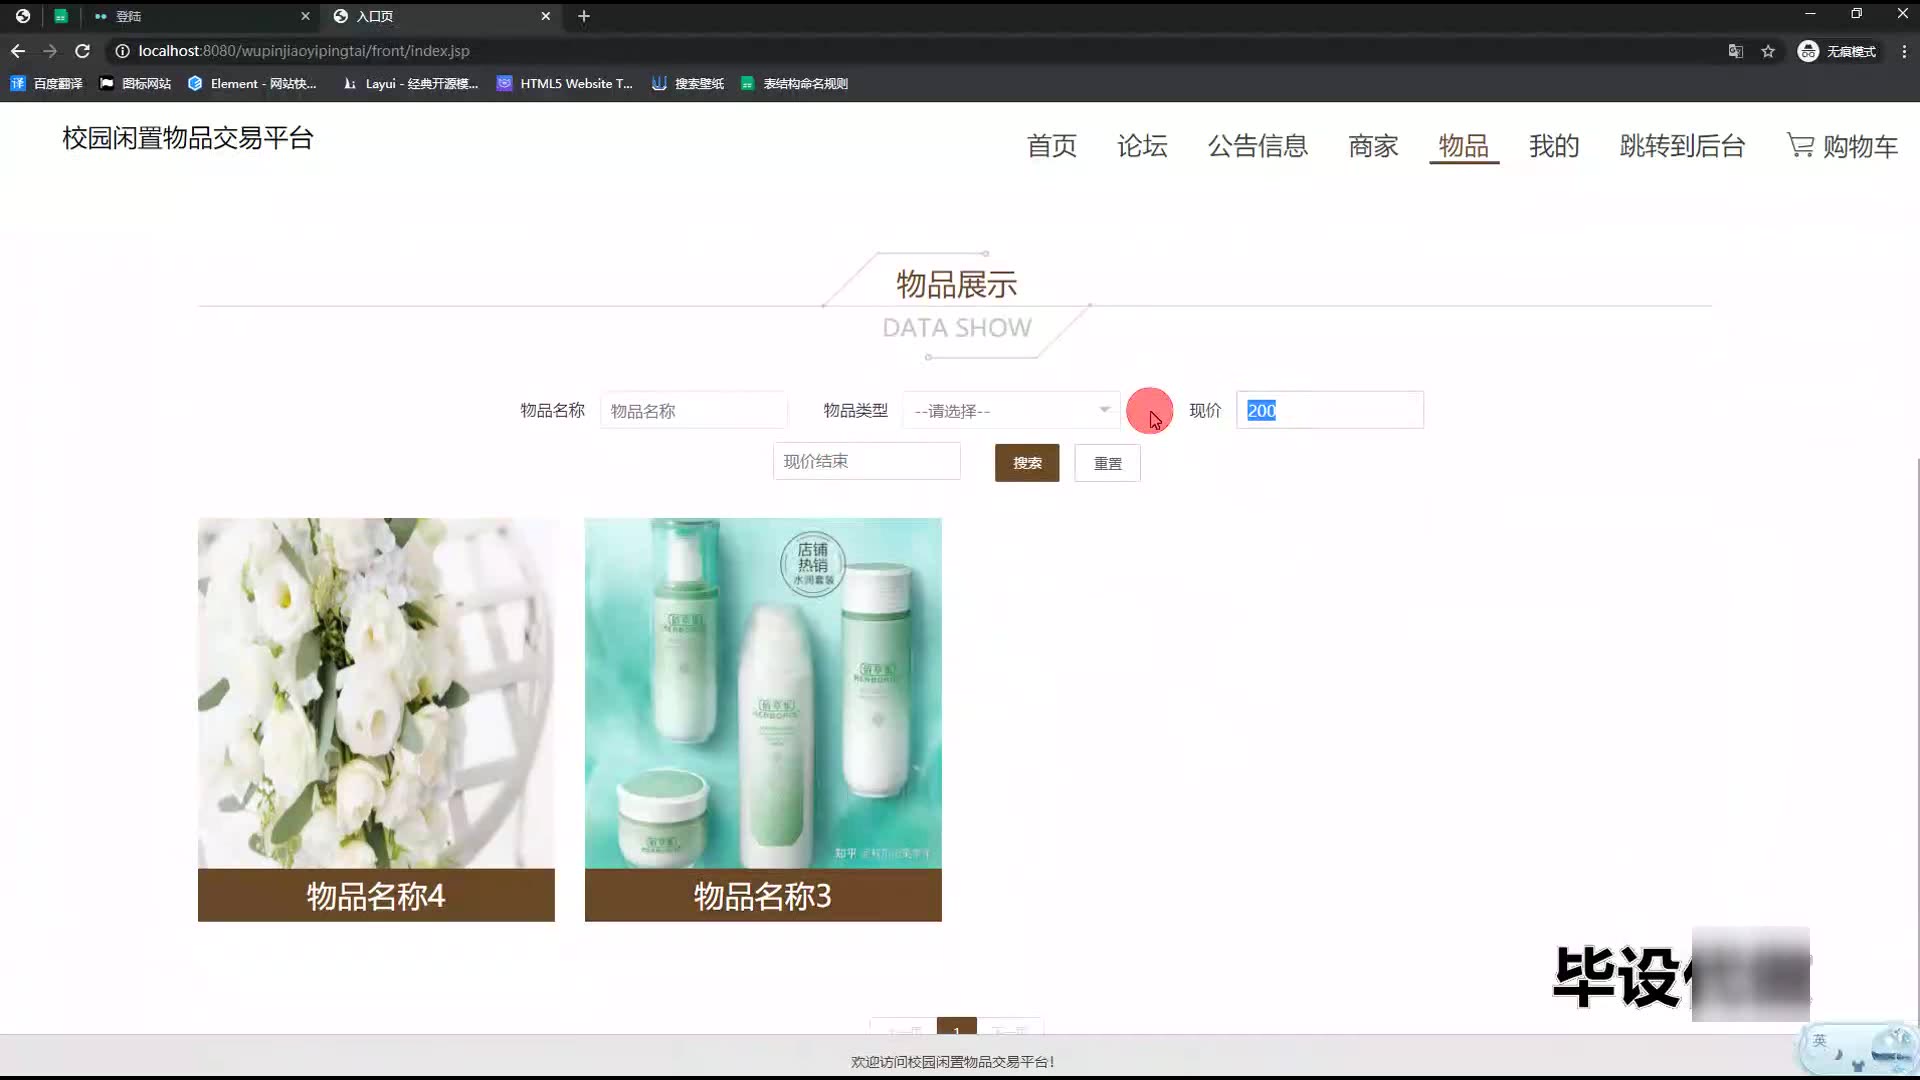Open the translate page icon

tap(1736, 51)
